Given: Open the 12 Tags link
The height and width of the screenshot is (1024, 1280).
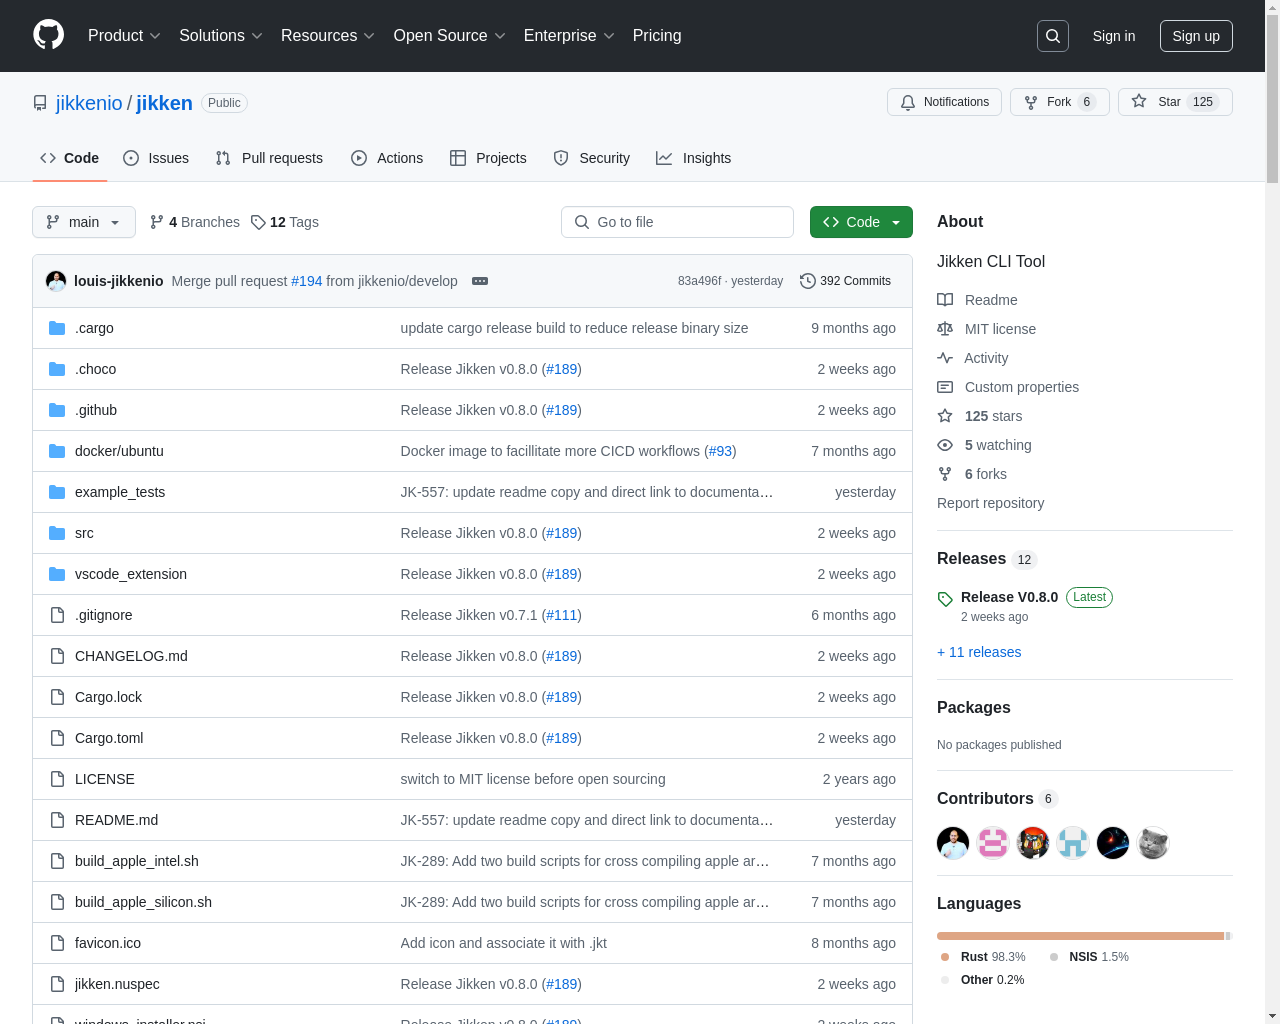Looking at the screenshot, I should click(285, 222).
